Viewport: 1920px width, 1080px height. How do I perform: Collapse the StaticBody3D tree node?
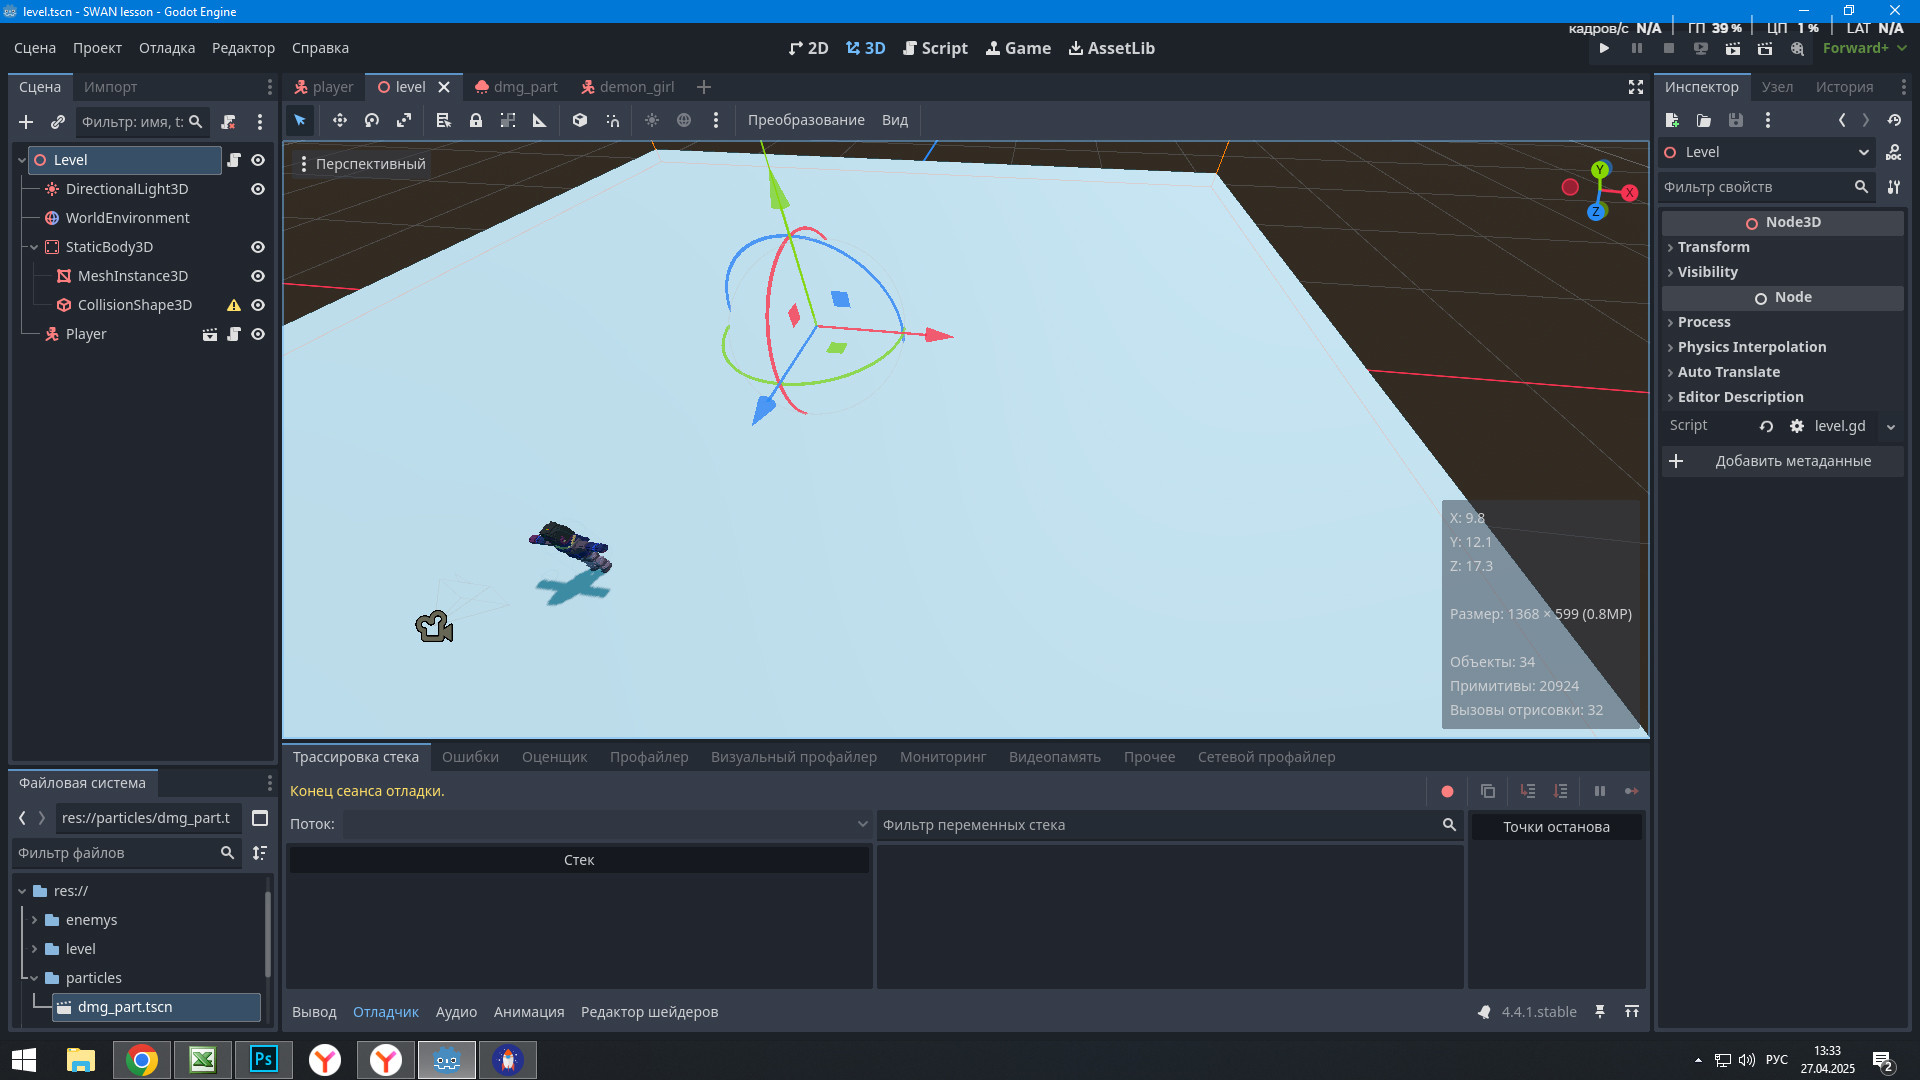[x=34, y=247]
